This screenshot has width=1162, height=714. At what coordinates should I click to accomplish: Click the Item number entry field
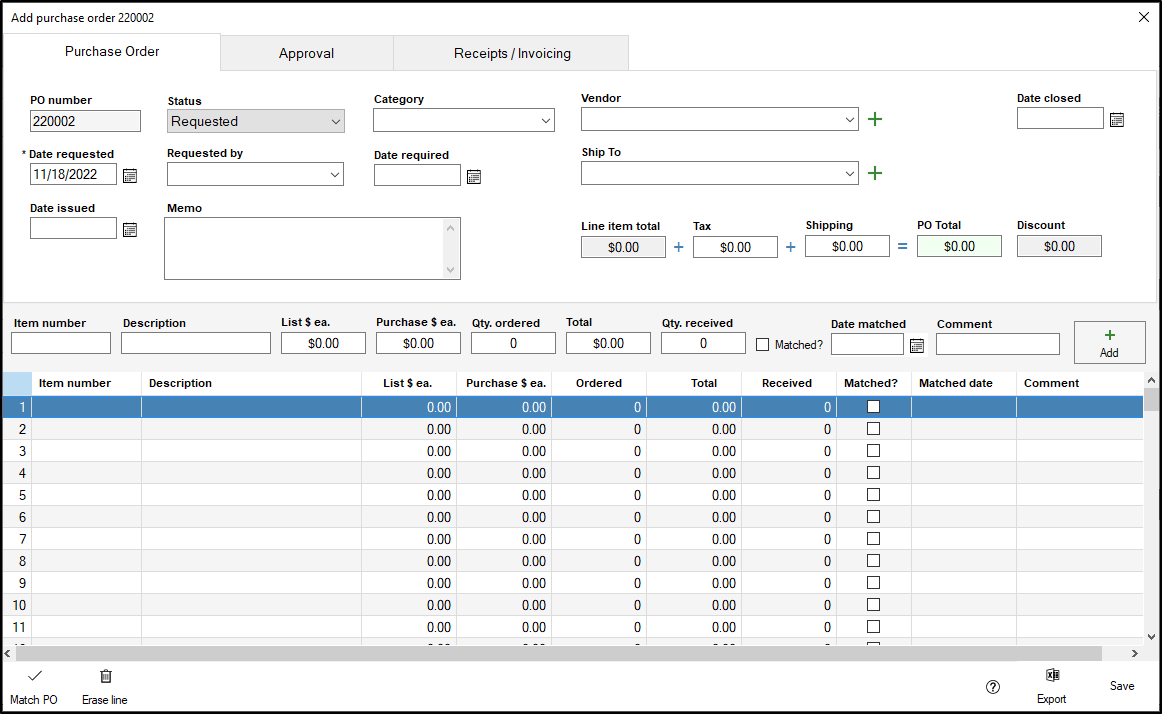coord(61,343)
